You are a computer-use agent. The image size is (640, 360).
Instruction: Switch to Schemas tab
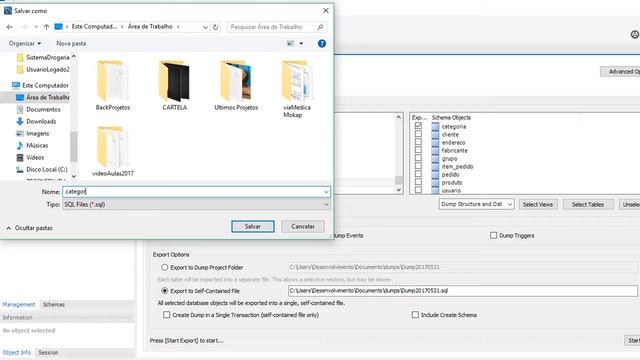[53, 304]
